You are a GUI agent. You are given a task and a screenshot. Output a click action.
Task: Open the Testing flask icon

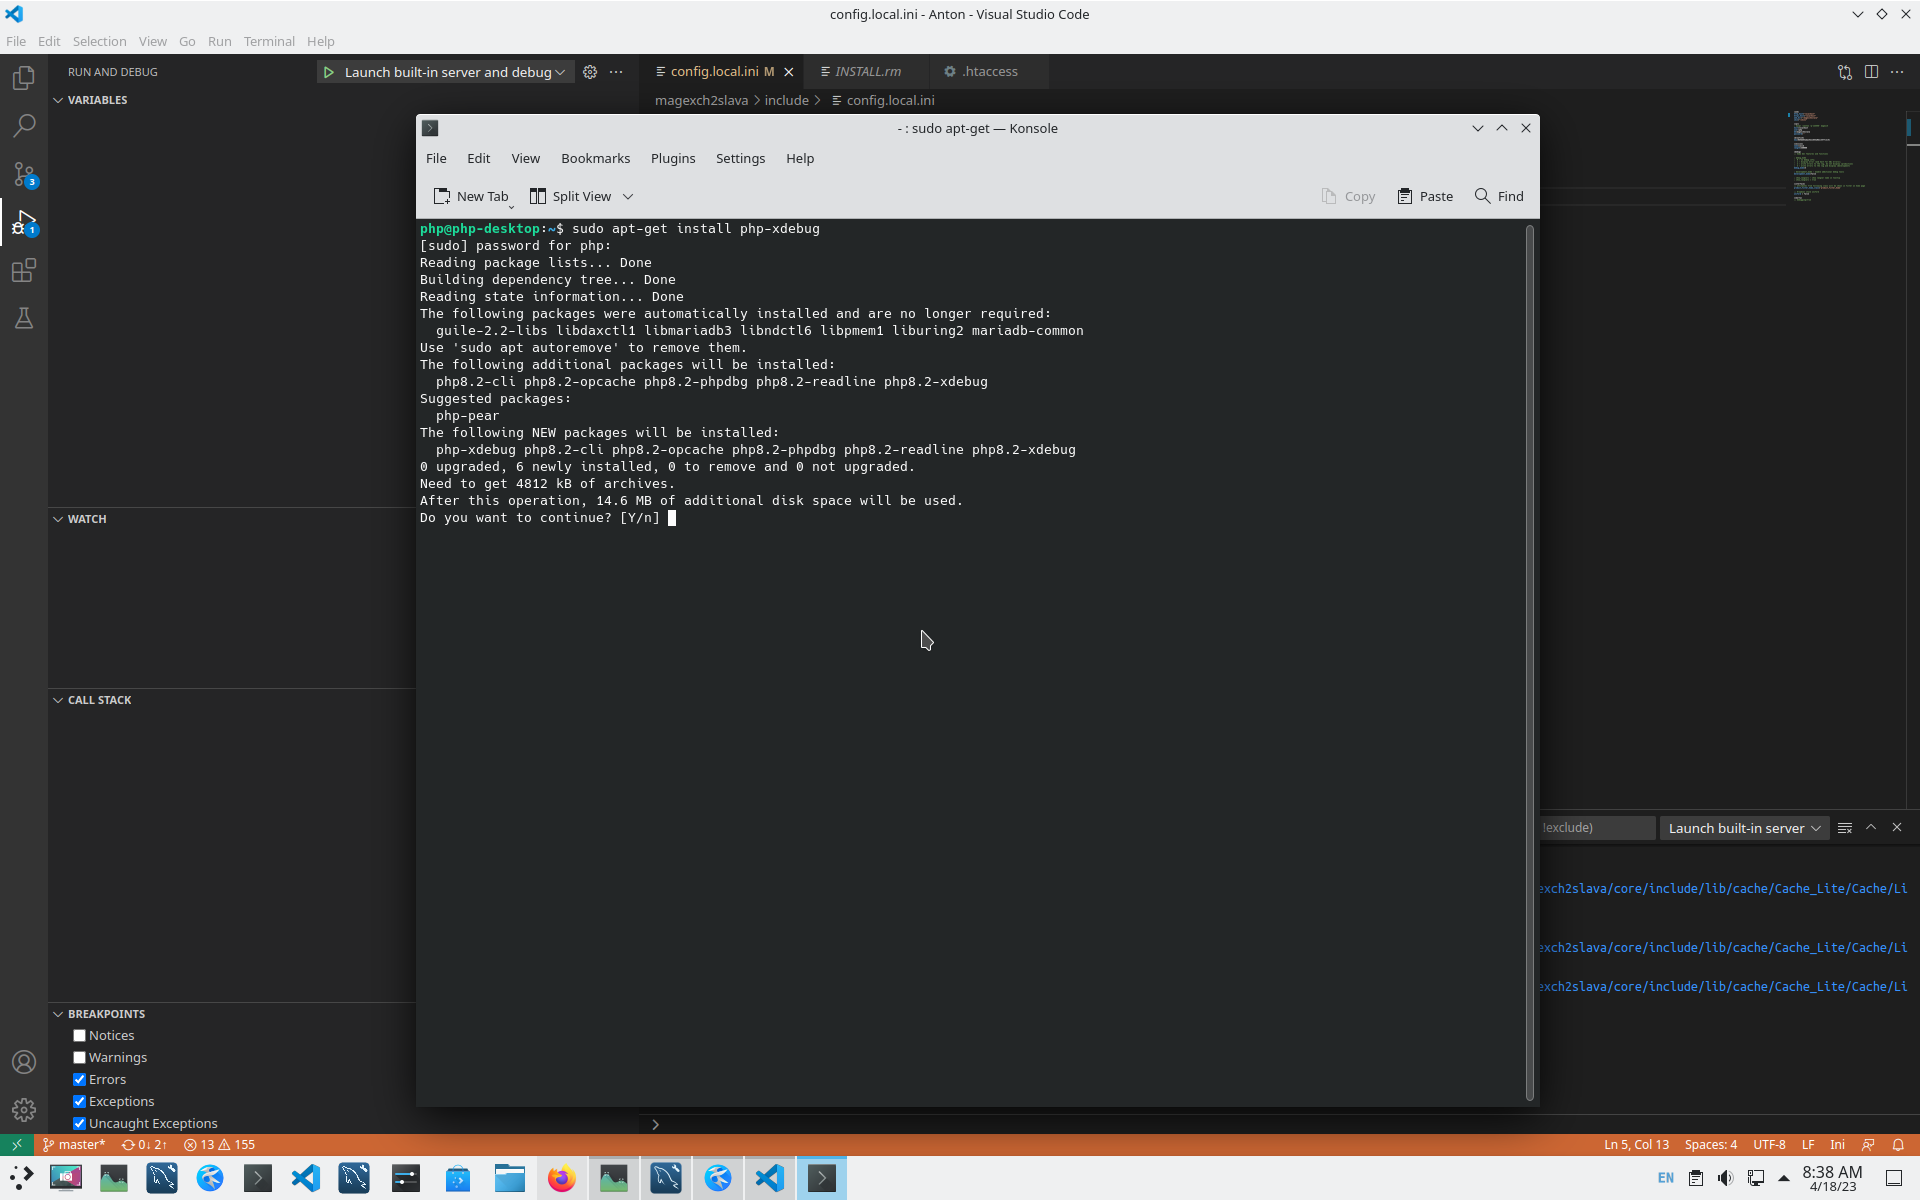pyautogui.click(x=24, y=318)
